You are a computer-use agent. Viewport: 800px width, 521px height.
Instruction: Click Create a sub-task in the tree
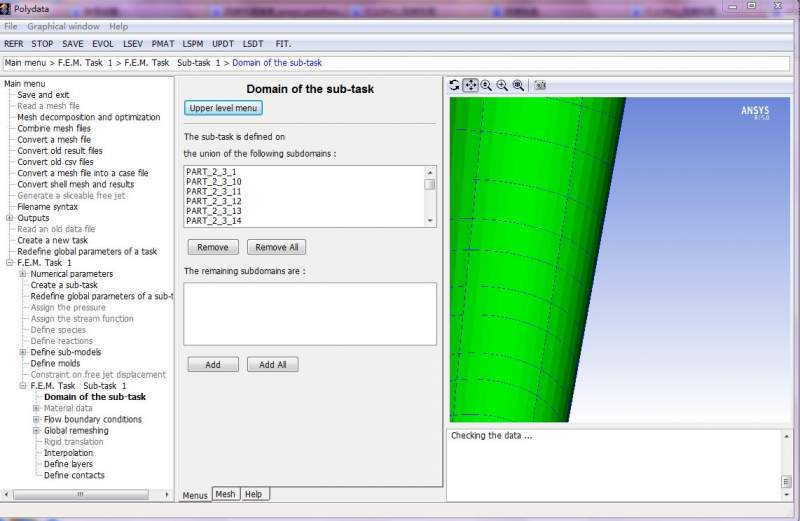click(x=64, y=285)
